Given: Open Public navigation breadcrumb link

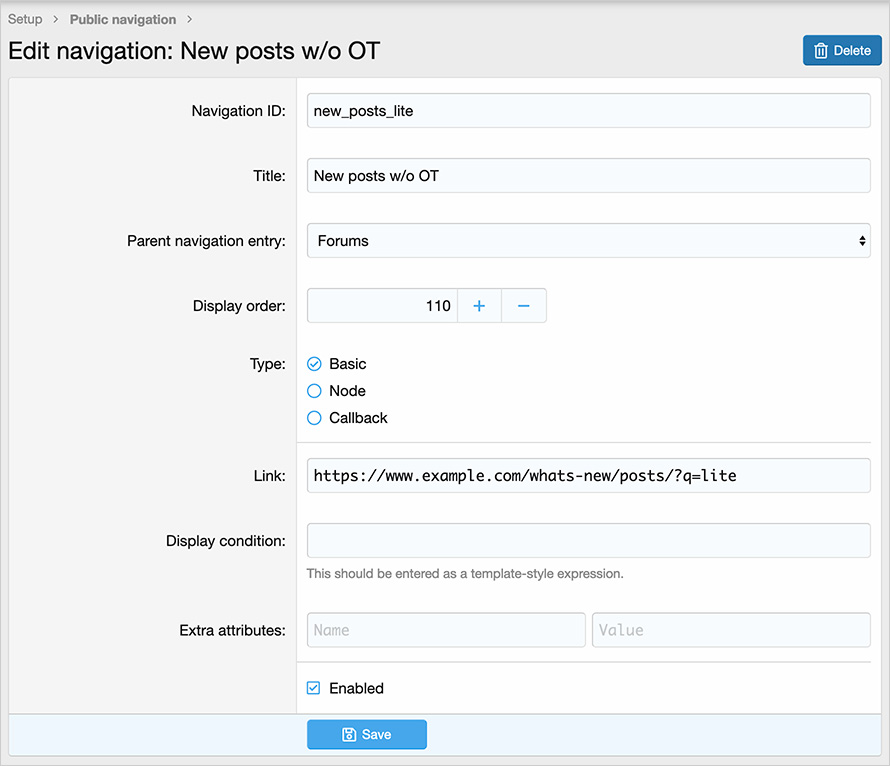Looking at the screenshot, I should [x=122, y=19].
